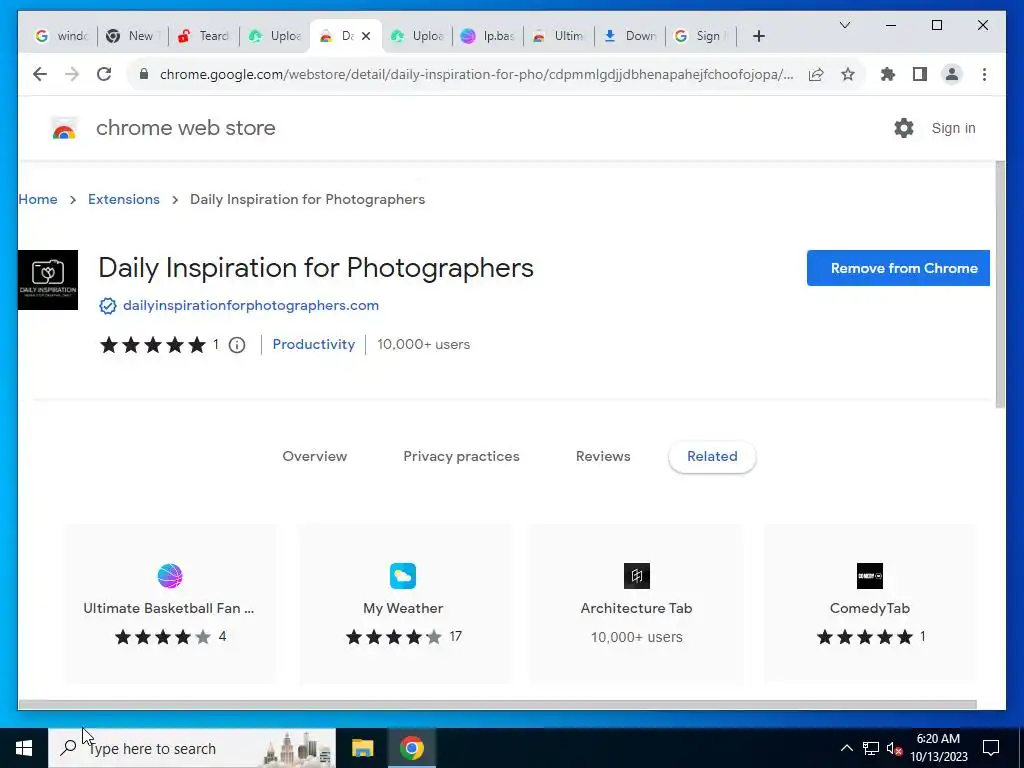Click the Chrome Web Store rainbow logo
The image size is (1024, 768).
pos(64,129)
